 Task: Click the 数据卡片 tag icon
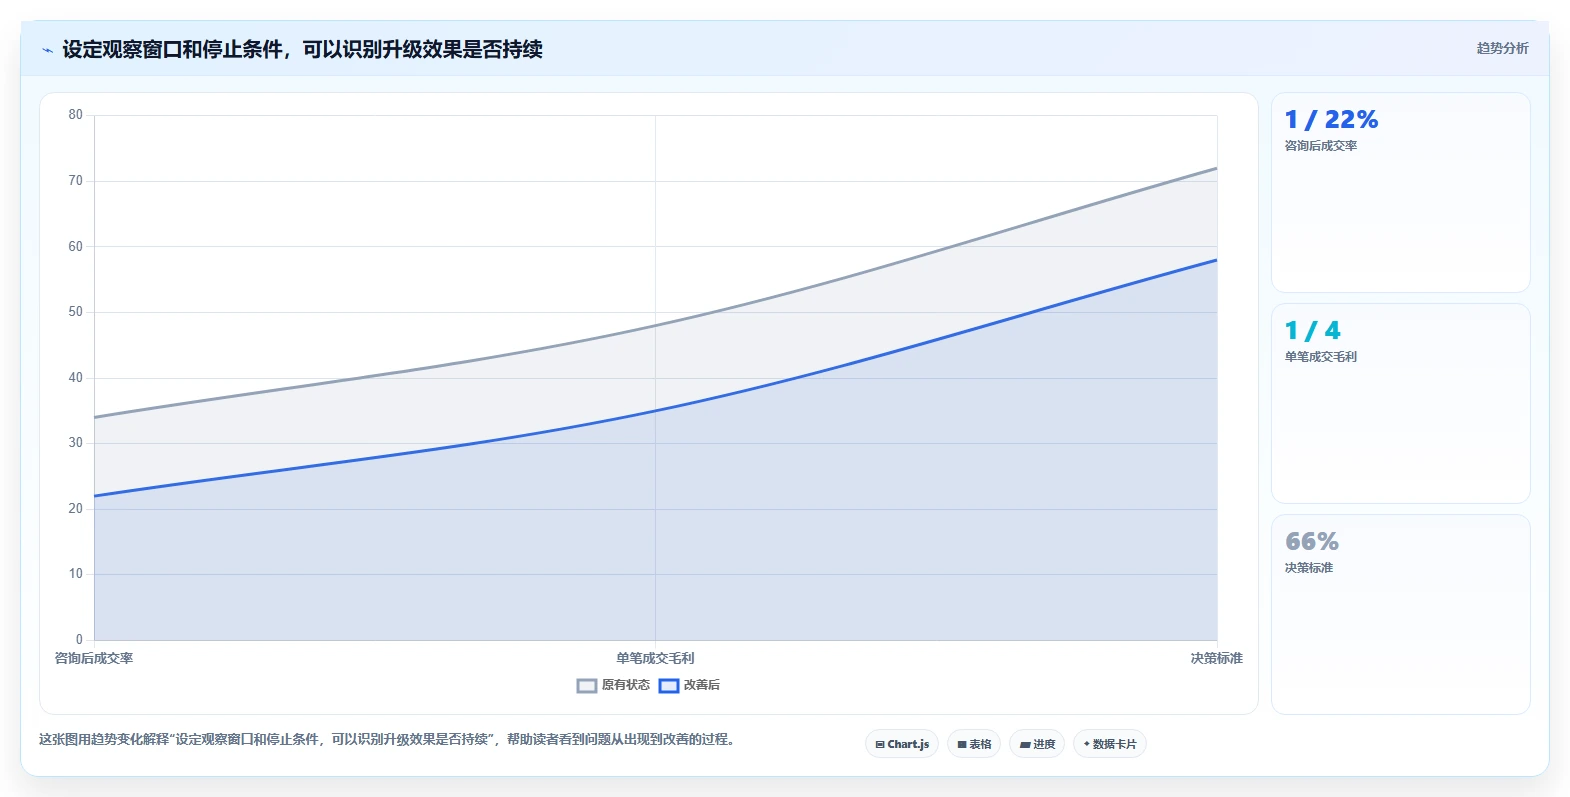(1087, 744)
